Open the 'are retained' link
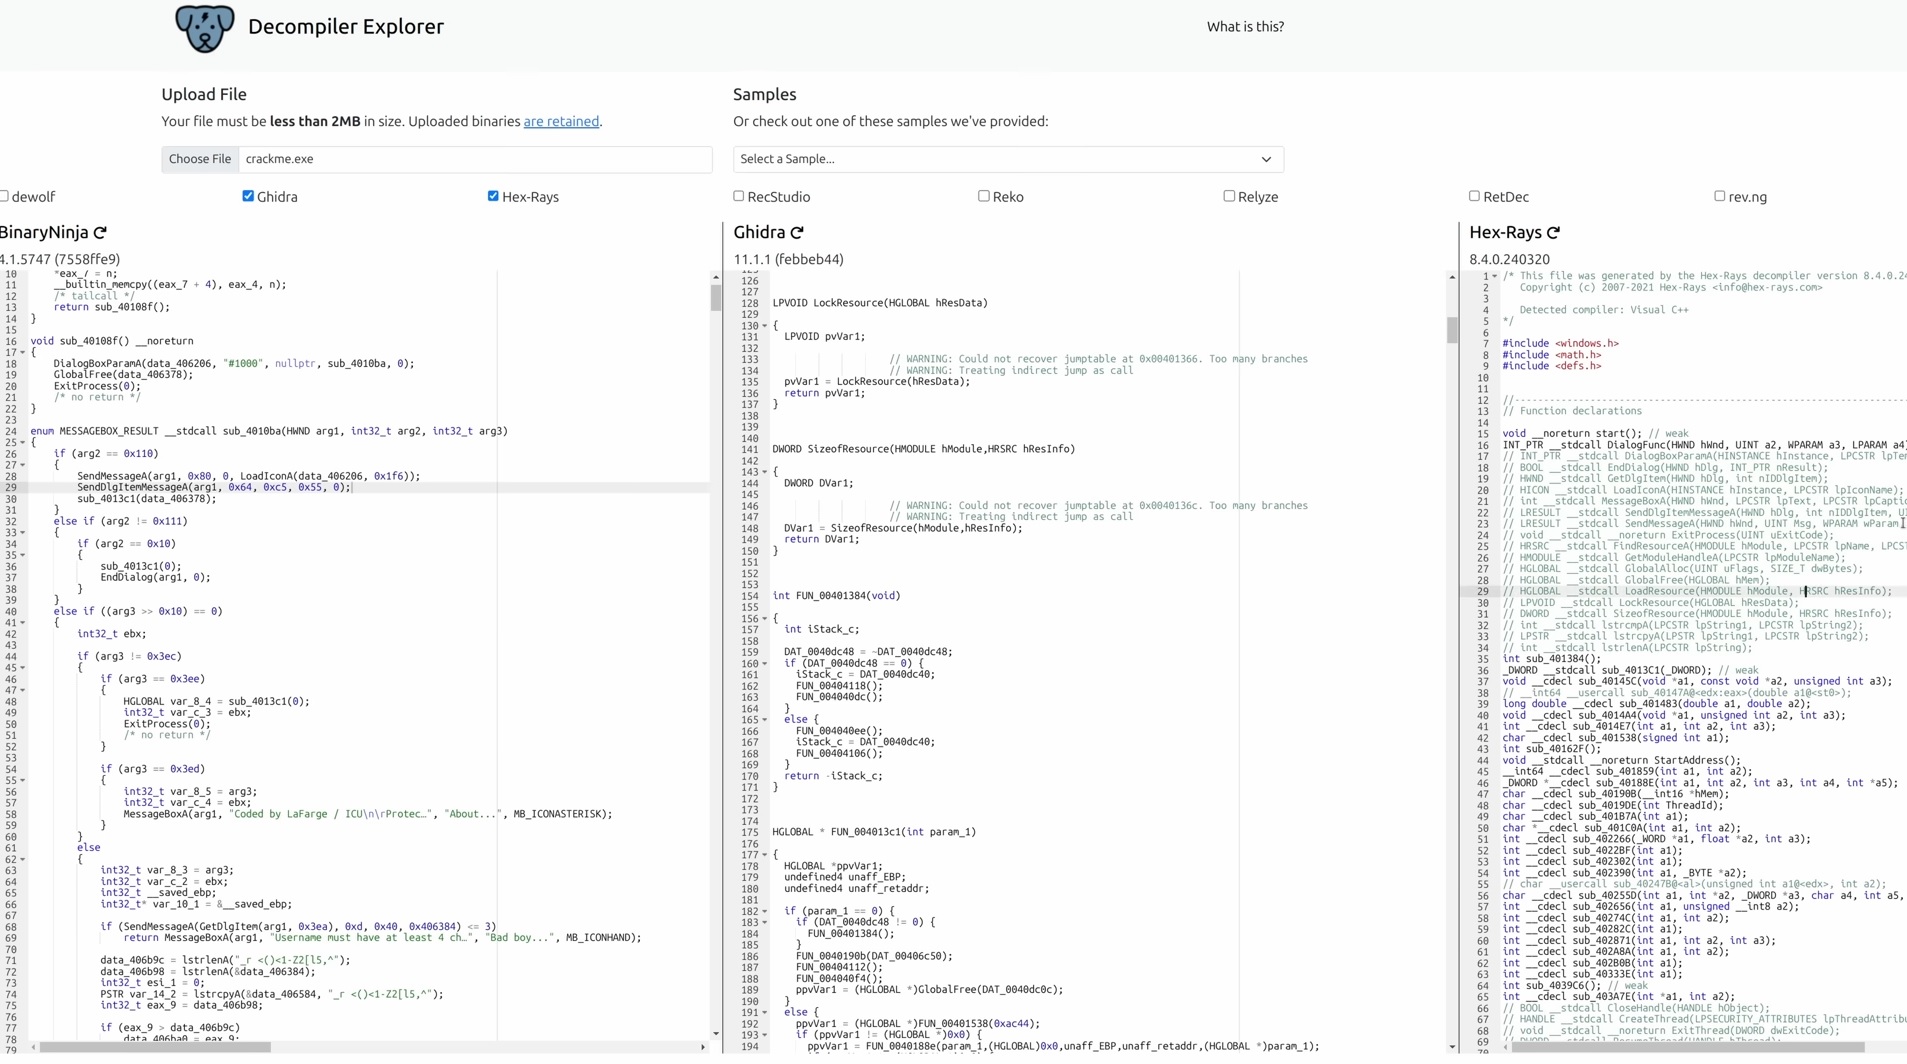The height and width of the screenshot is (1064, 1907). [x=561, y=121]
